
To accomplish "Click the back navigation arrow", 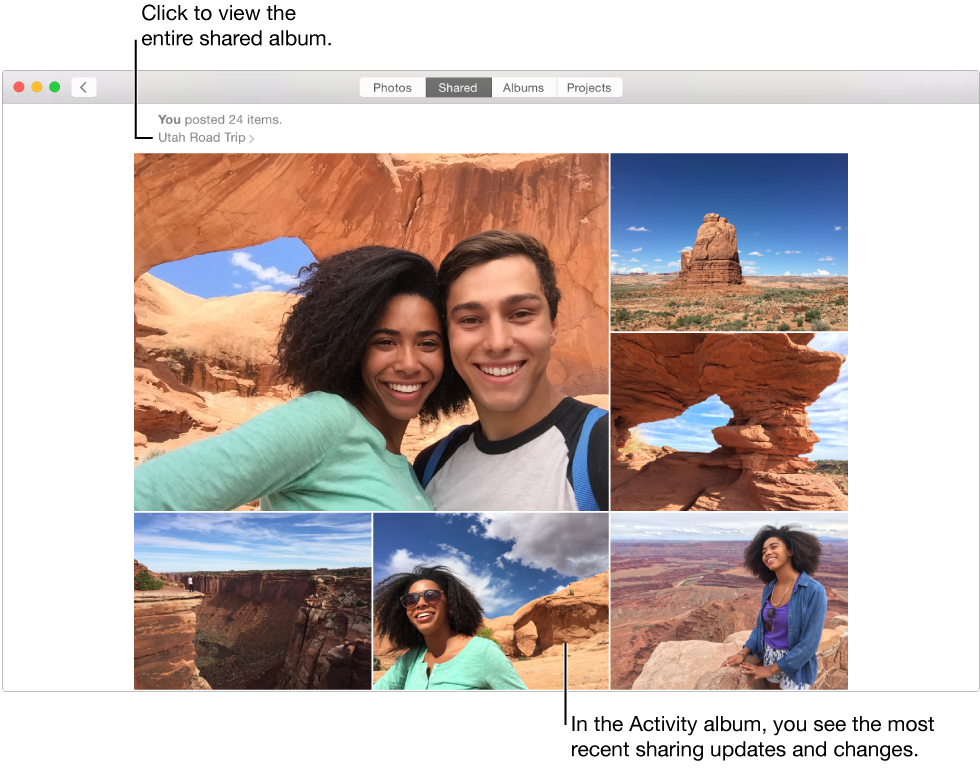I will click(x=83, y=87).
